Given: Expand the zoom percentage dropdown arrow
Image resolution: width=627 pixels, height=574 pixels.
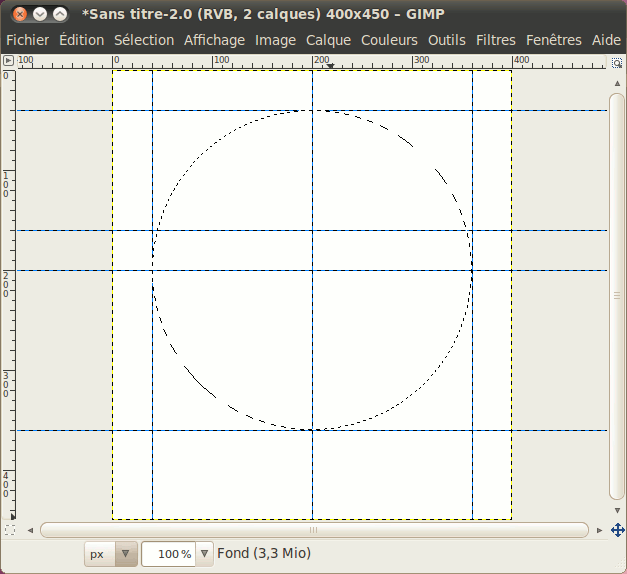Looking at the screenshot, I should pos(205,553).
